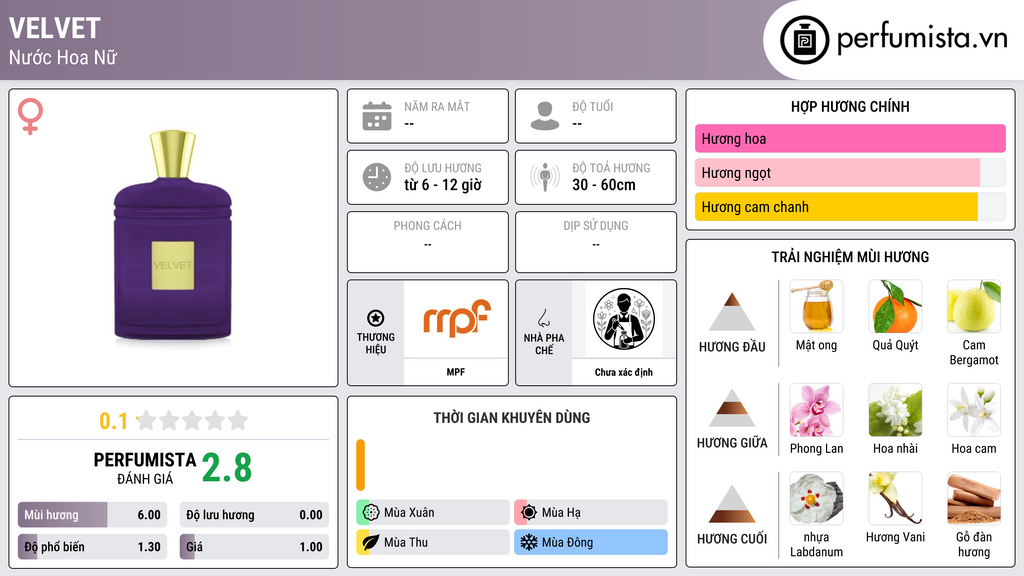
Task: Click the perfumista.vn bottle logo icon
Action: pos(804,40)
